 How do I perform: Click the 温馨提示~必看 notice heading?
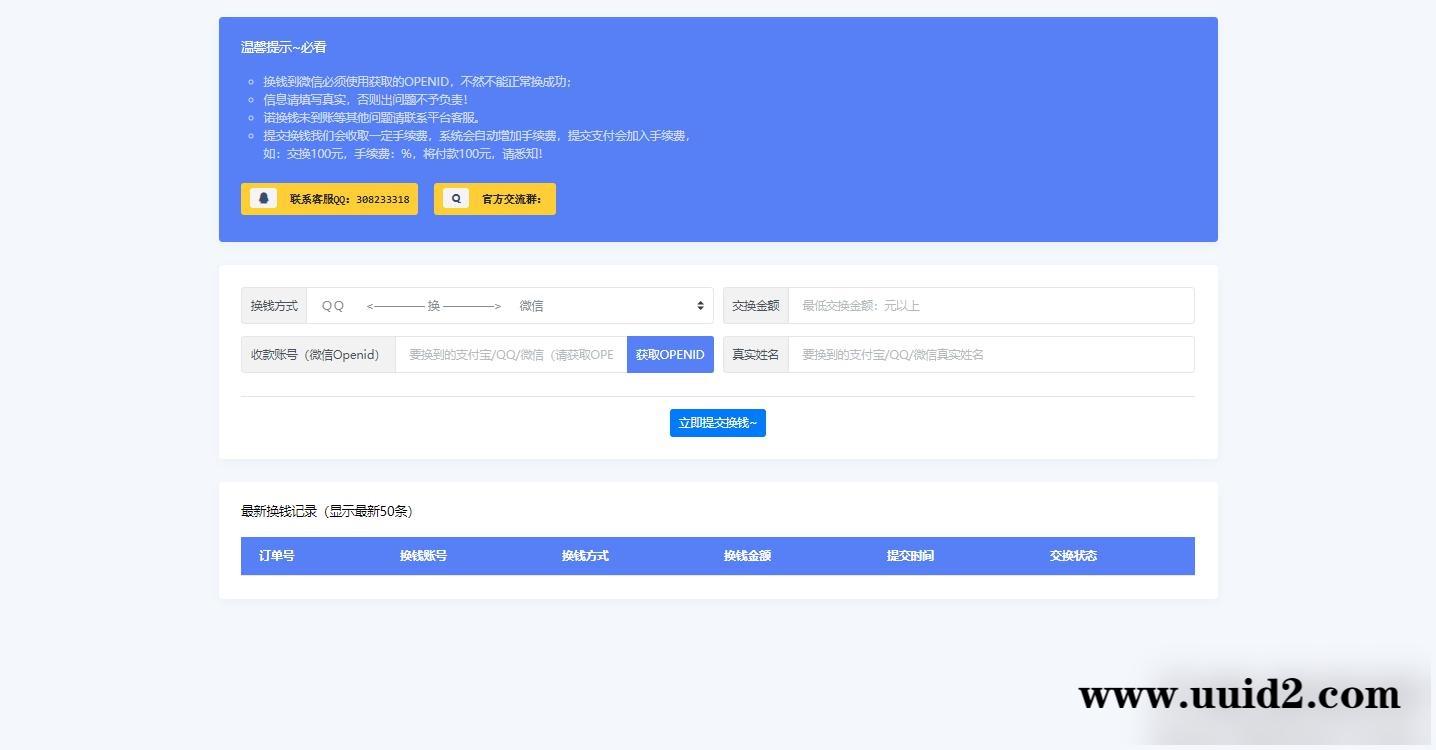point(283,46)
